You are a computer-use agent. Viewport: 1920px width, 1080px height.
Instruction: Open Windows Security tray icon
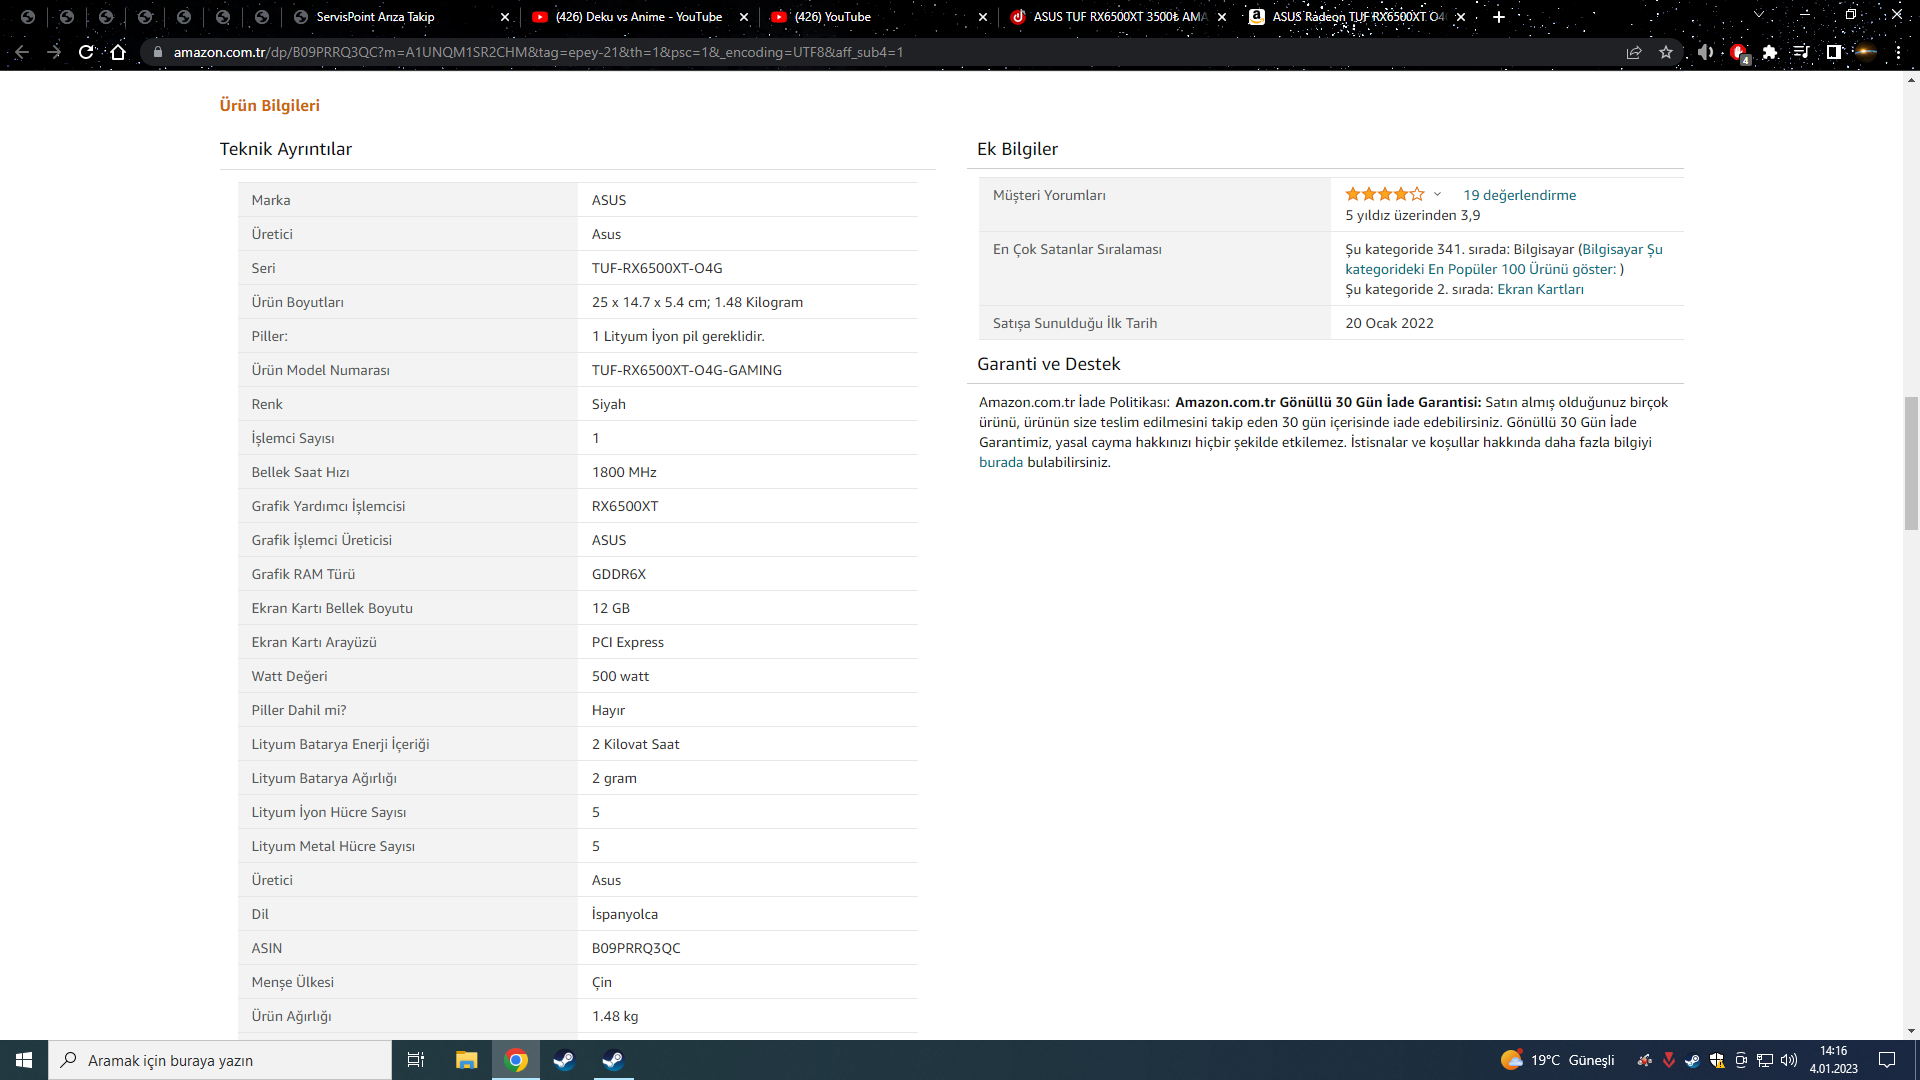point(1716,1060)
